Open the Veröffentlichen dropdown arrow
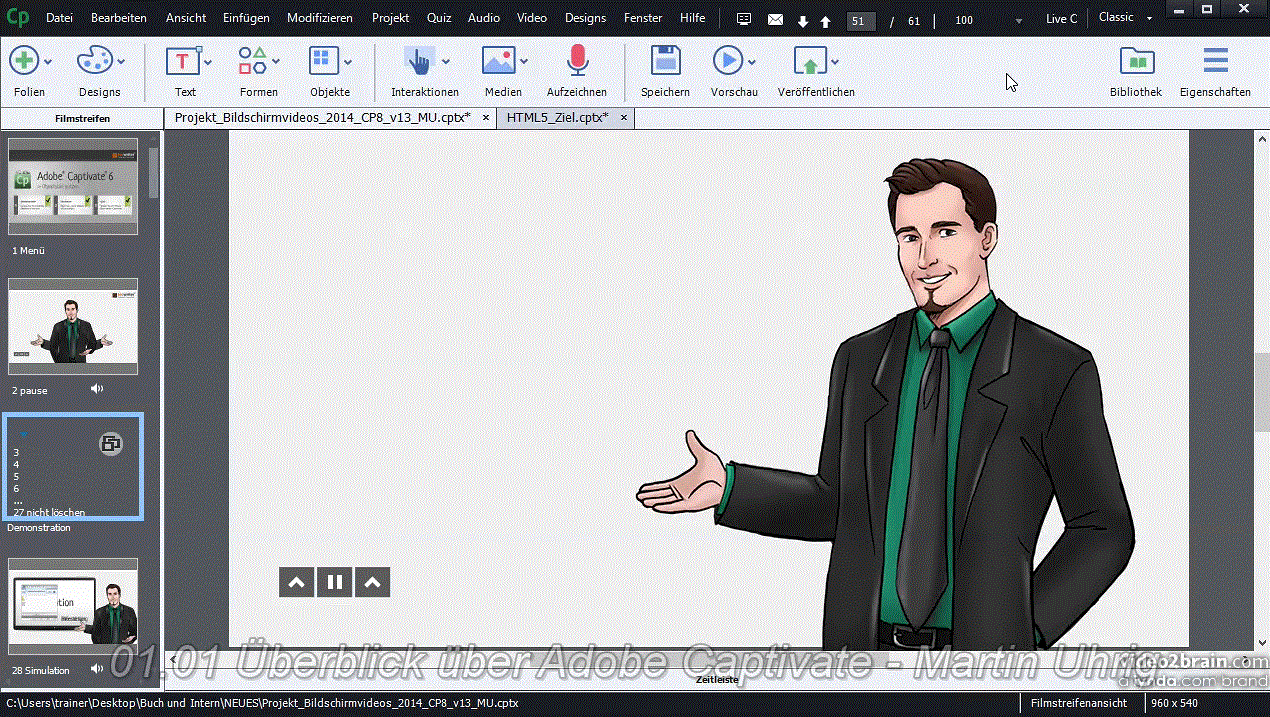Image resolution: width=1270 pixels, height=717 pixels. coord(834,62)
